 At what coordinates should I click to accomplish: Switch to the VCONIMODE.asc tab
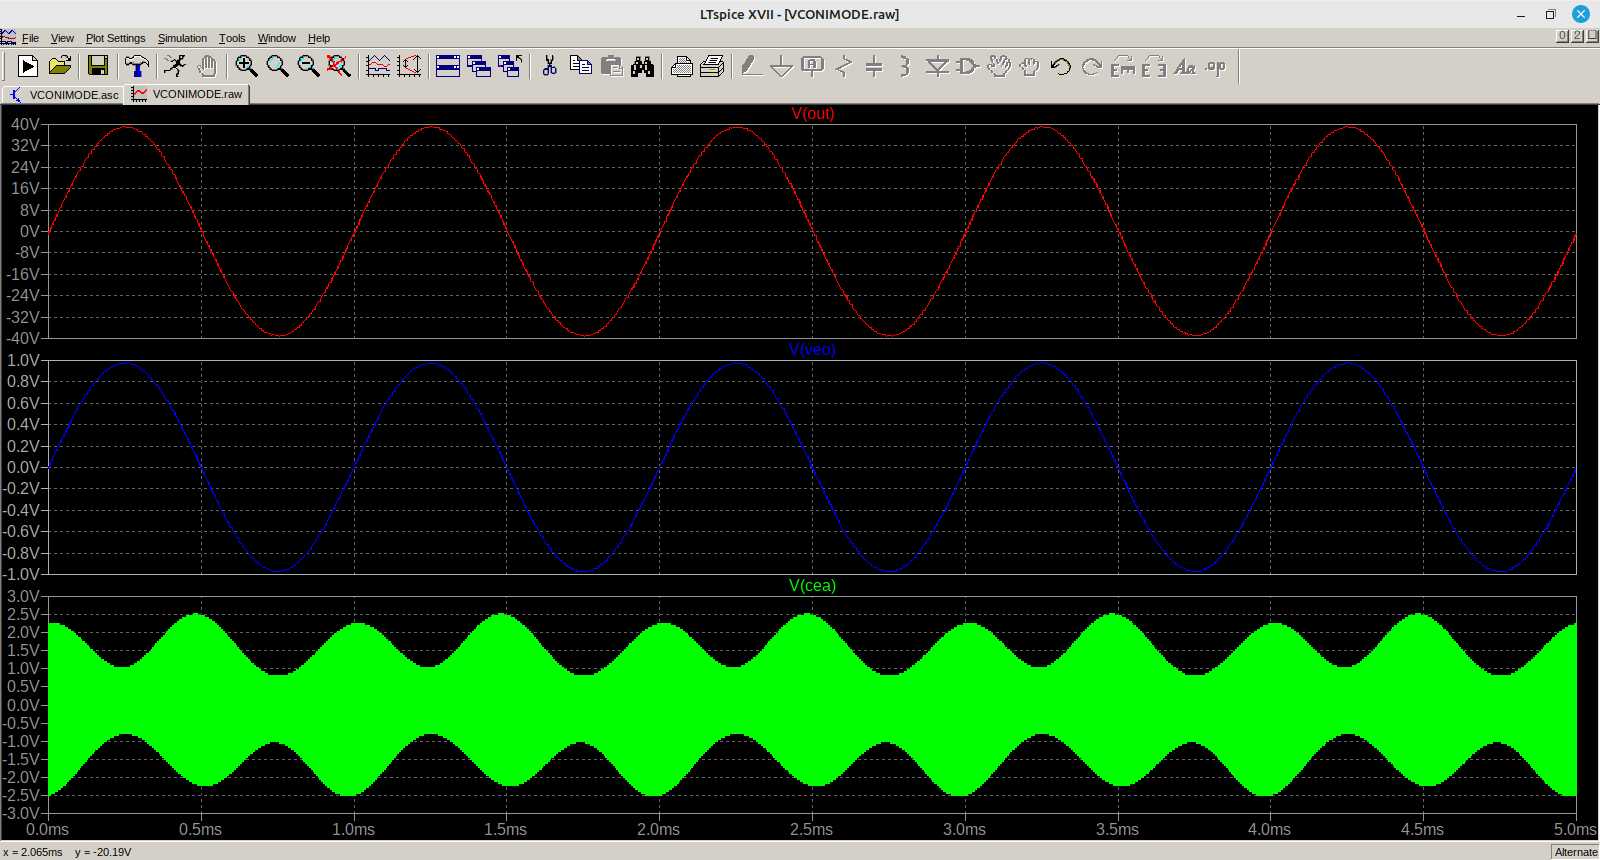tap(63, 95)
